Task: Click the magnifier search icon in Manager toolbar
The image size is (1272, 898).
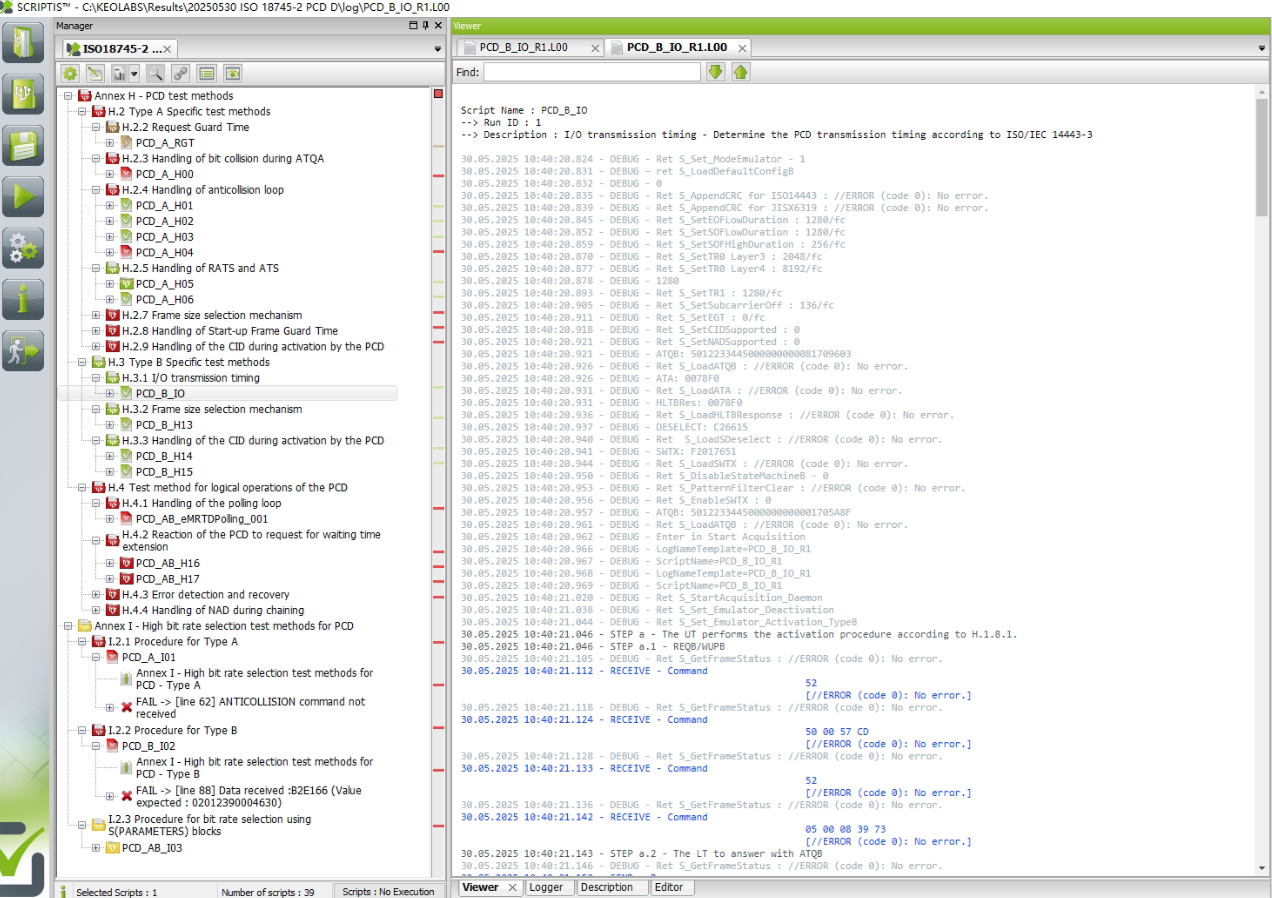Action: tap(155, 73)
